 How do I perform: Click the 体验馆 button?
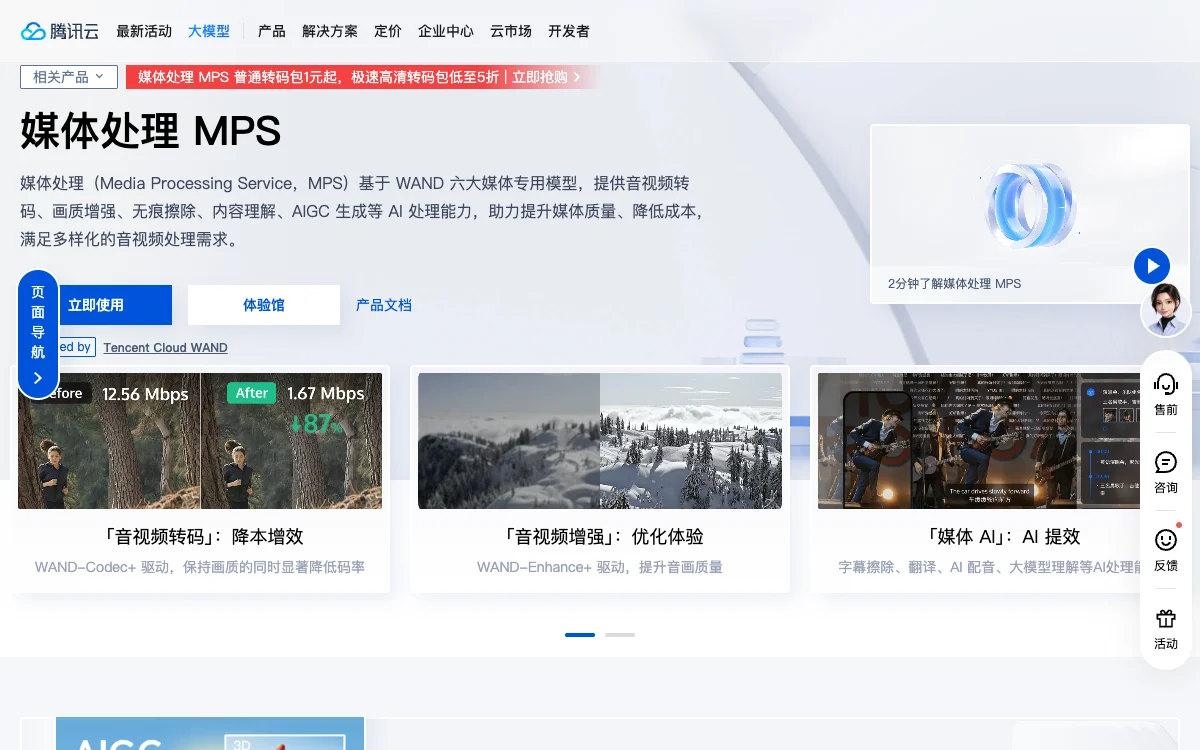264,305
